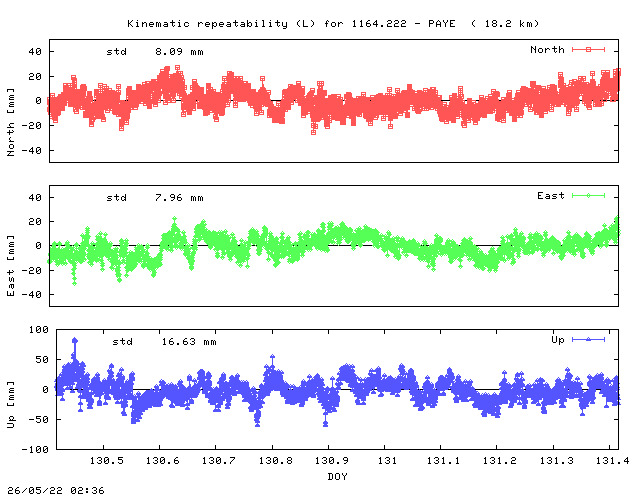Click the blue Up legend line sample
640x496 pixels.
point(588,340)
